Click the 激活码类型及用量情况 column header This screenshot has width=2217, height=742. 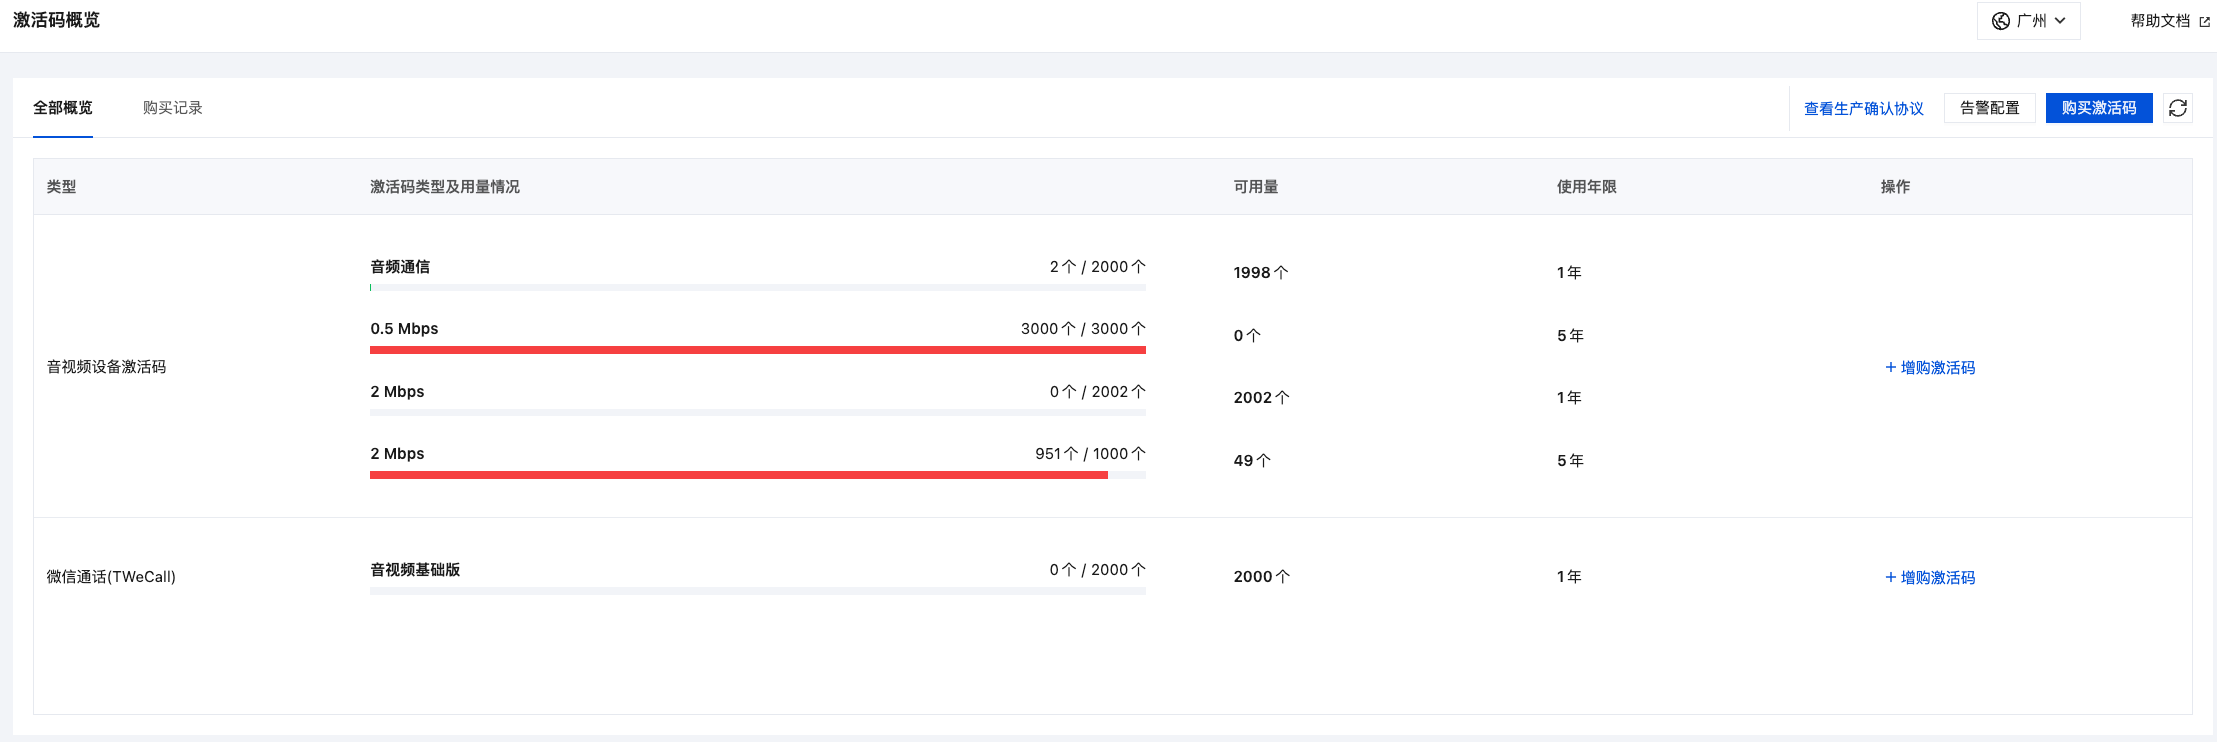click(444, 187)
